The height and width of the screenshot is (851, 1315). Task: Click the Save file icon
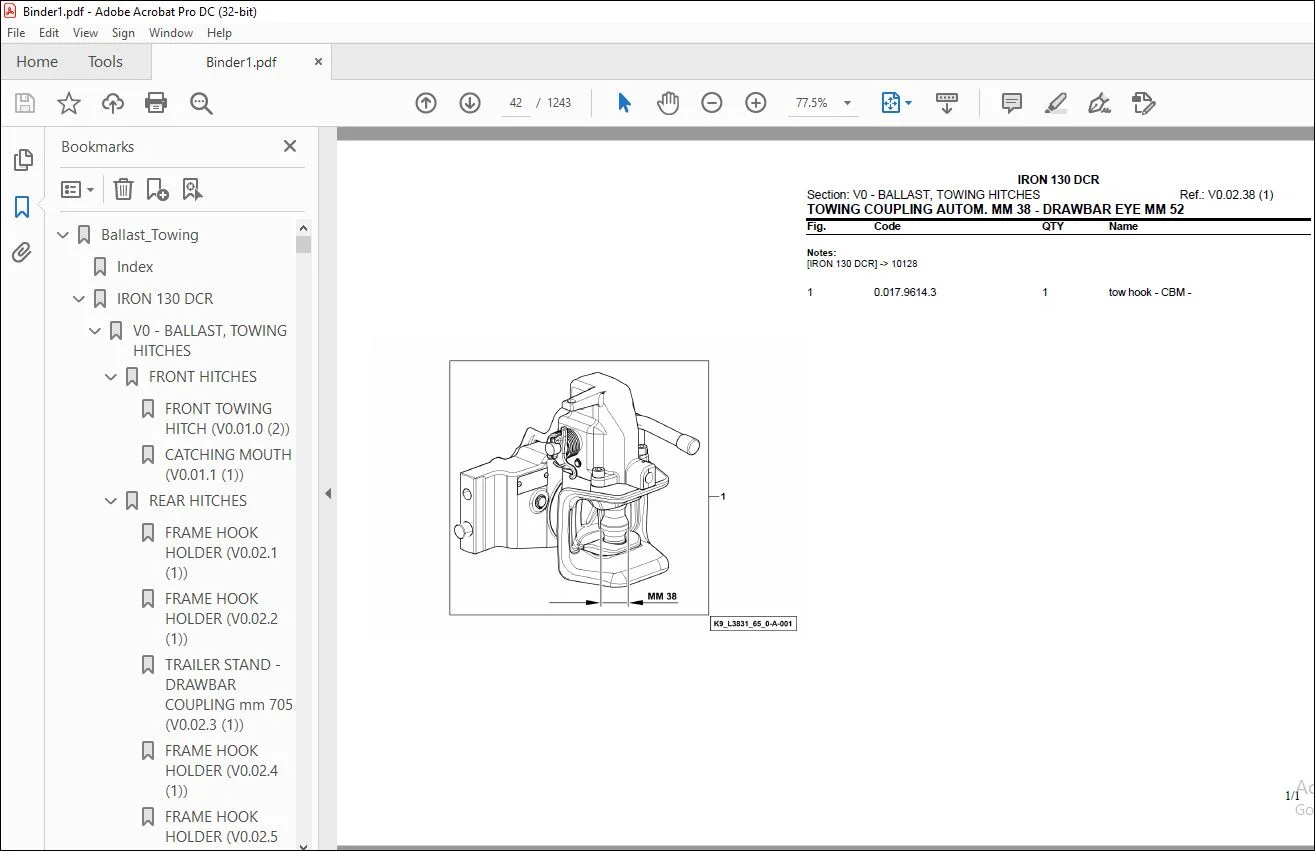coord(25,103)
